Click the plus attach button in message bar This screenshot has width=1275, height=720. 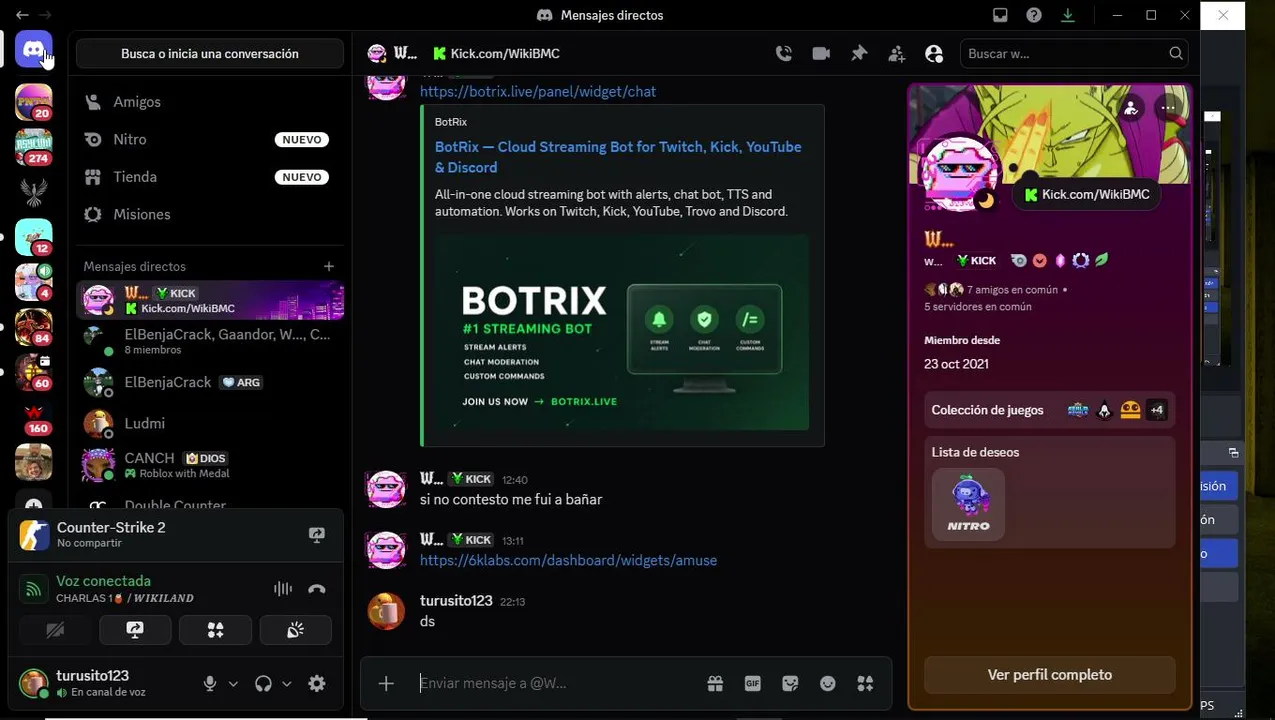[x=386, y=684]
